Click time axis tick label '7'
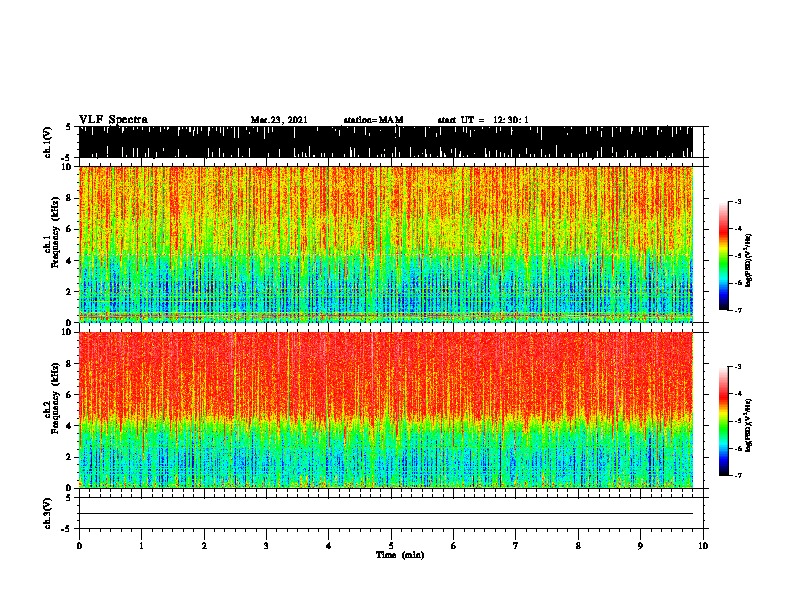This screenshot has height=612, width=792. (x=516, y=546)
